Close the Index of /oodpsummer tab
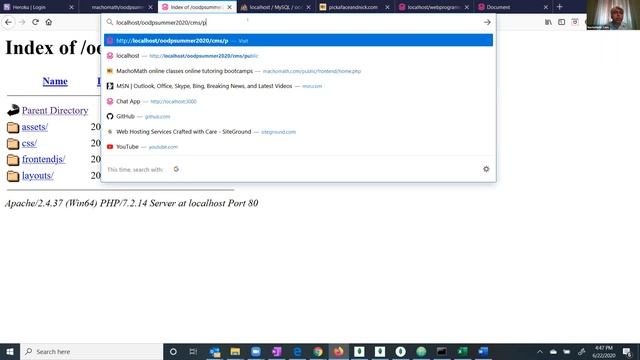This screenshot has height=360, width=640. [x=229, y=7]
